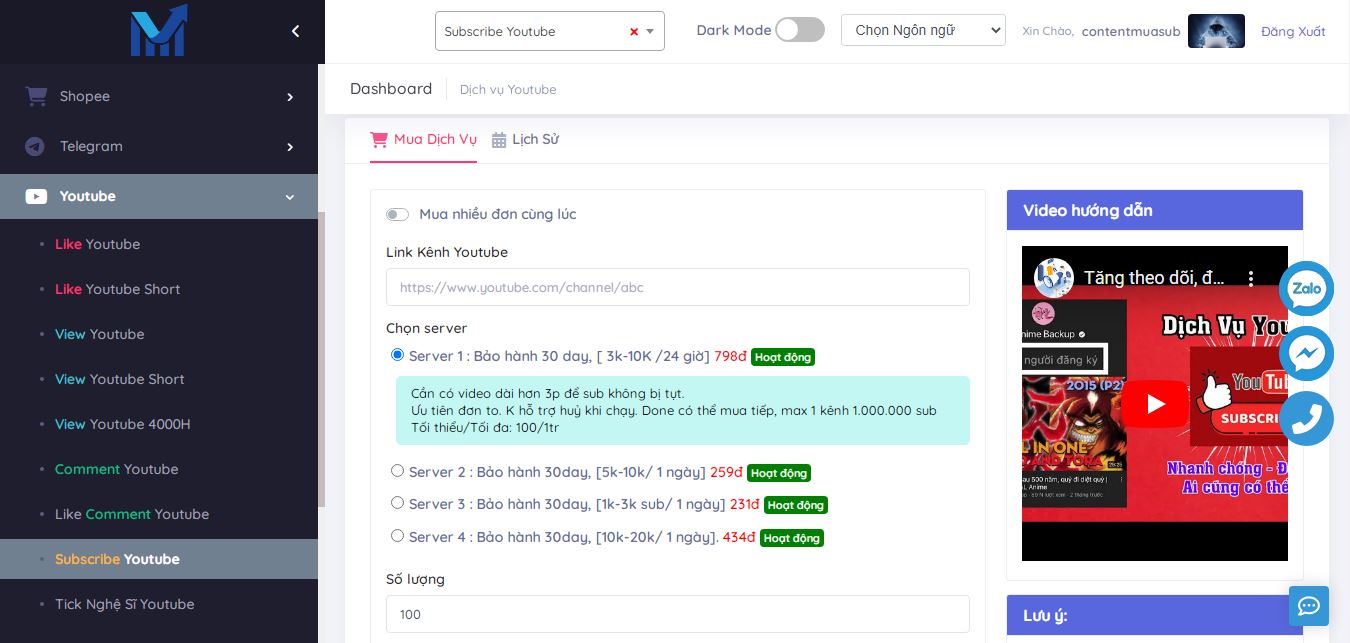Expand the Telegram menu
Viewport: 1350px width, 643px height.
[x=159, y=146]
